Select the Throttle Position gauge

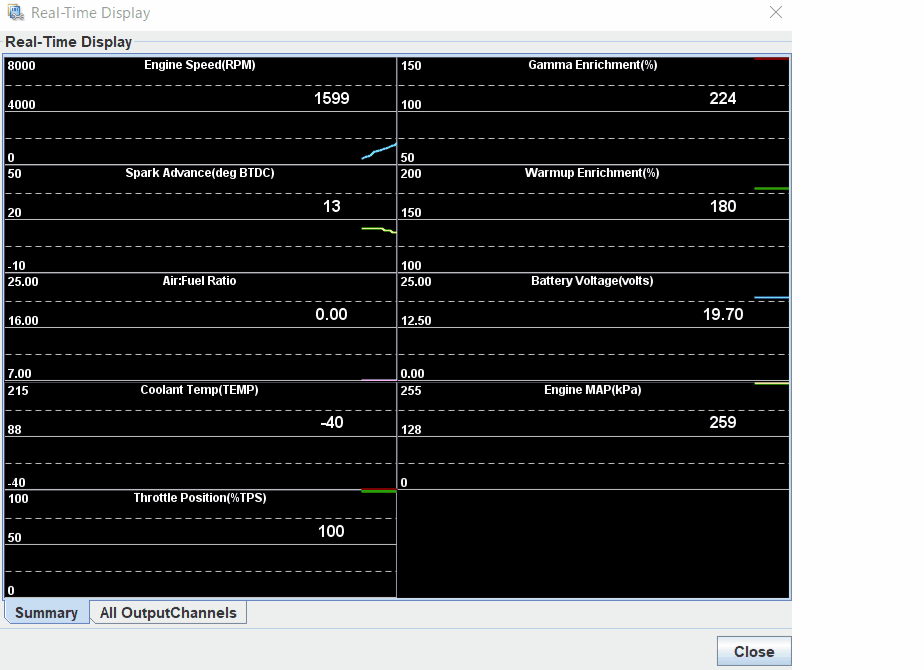click(x=200, y=545)
